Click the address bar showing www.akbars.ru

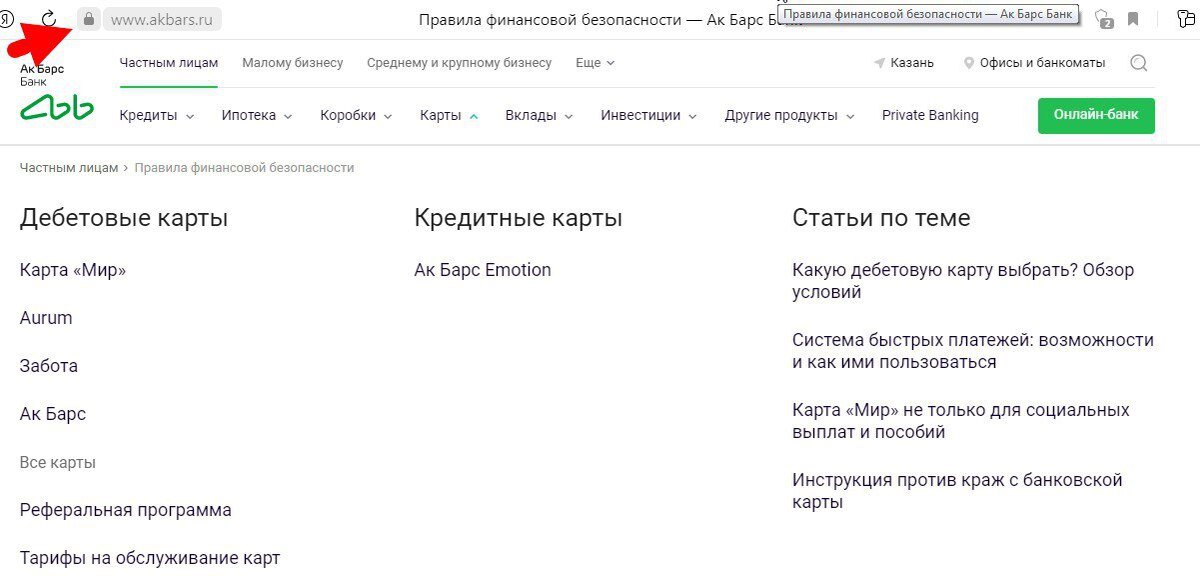(x=163, y=17)
